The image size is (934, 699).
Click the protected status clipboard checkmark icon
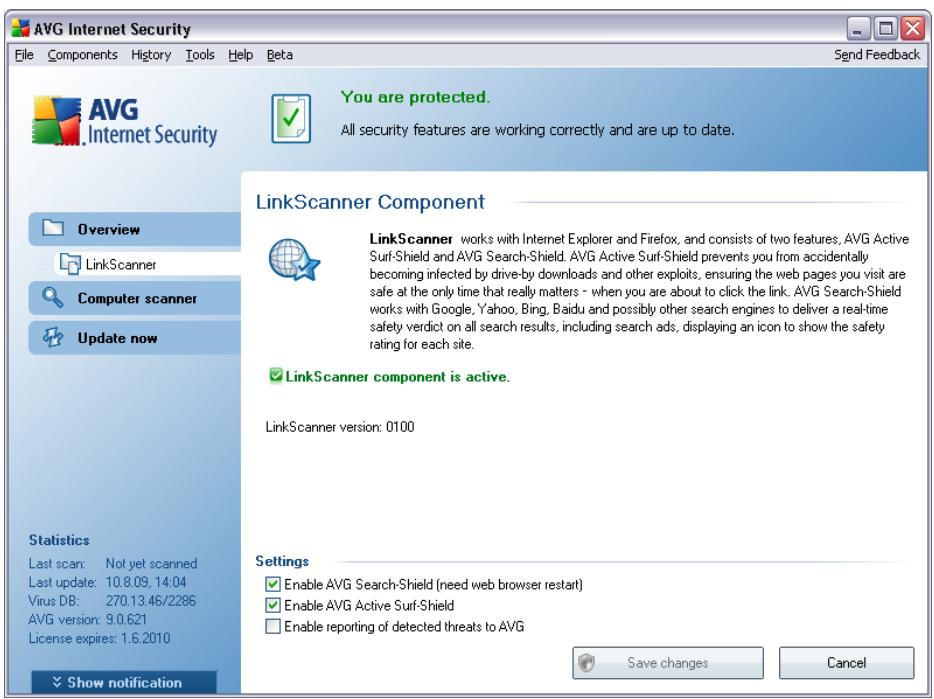[x=291, y=118]
